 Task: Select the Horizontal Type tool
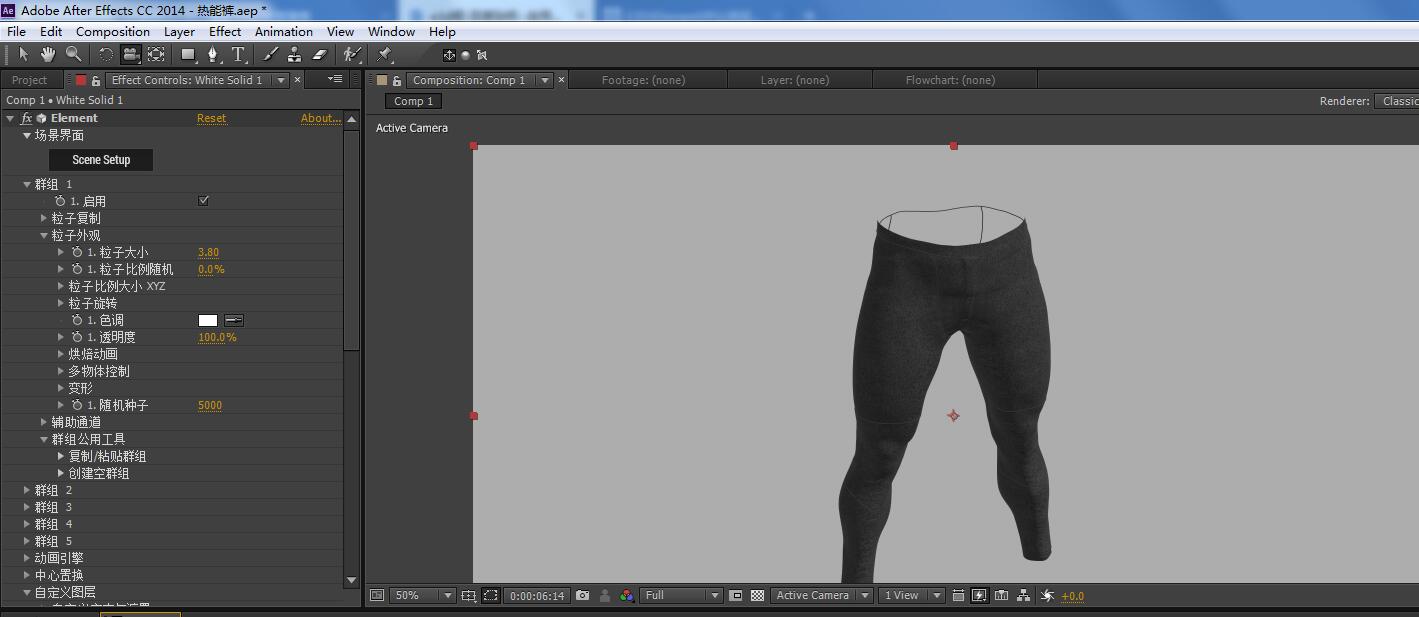tap(238, 54)
